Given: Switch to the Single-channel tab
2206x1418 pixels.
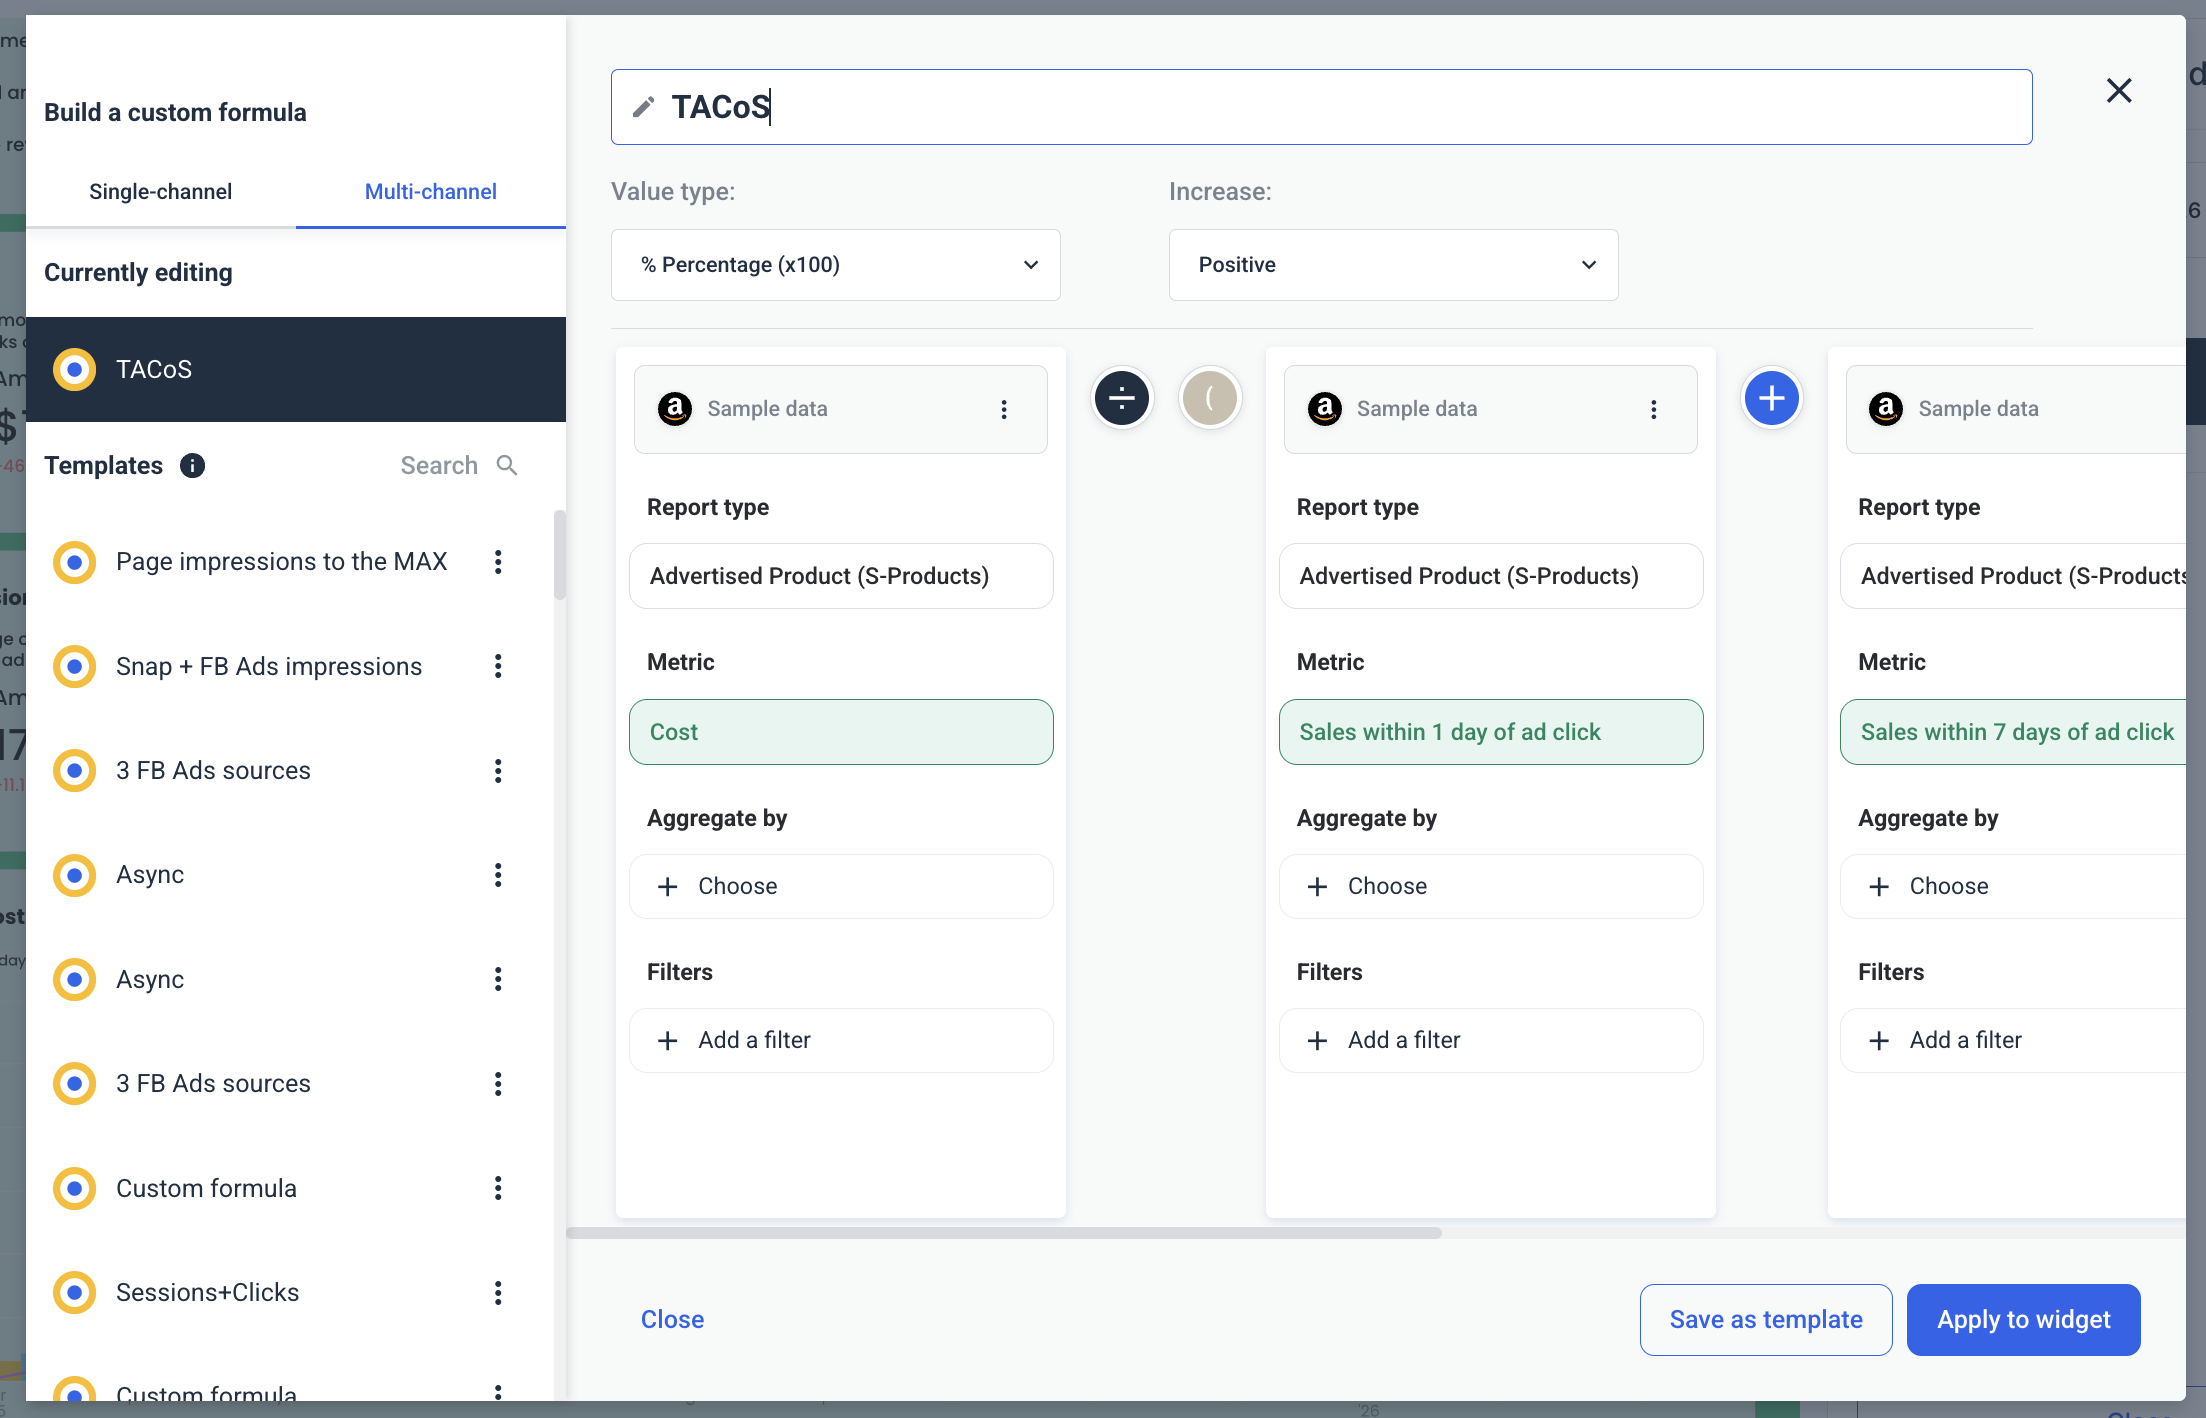Looking at the screenshot, I should (x=160, y=192).
